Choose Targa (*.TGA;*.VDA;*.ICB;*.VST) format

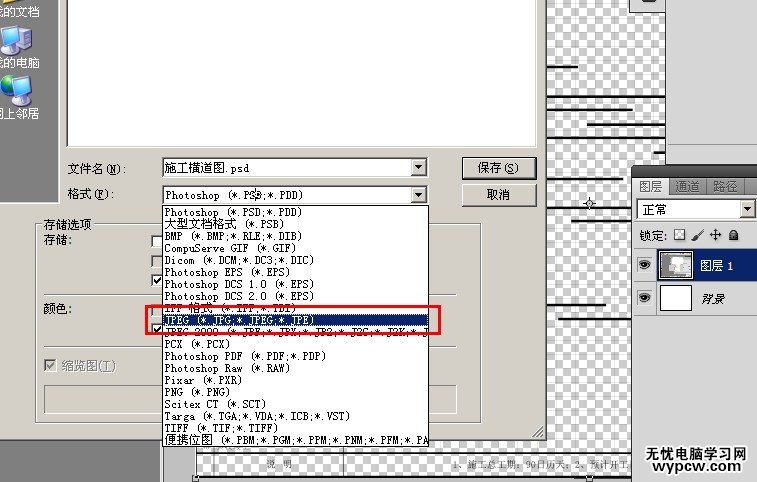tap(295, 416)
